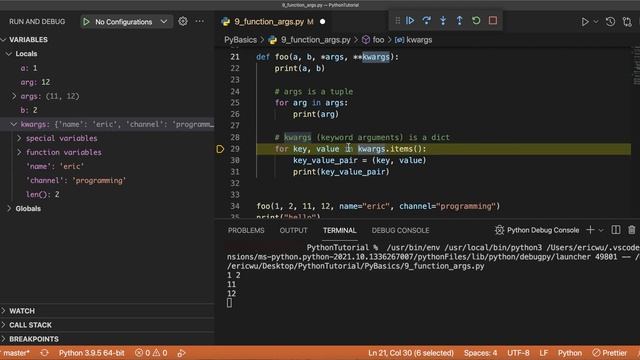The image size is (640, 360).
Task: Click the Prettier status bar item
Action: tap(610, 353)
